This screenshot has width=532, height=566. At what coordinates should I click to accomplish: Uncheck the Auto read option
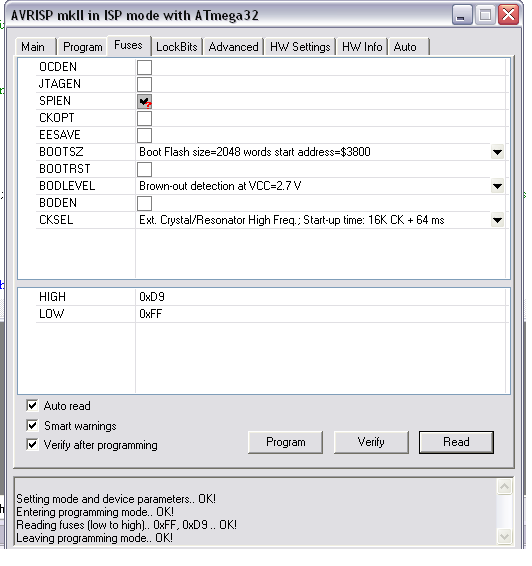pyautogui.click(x=32, y=405)
